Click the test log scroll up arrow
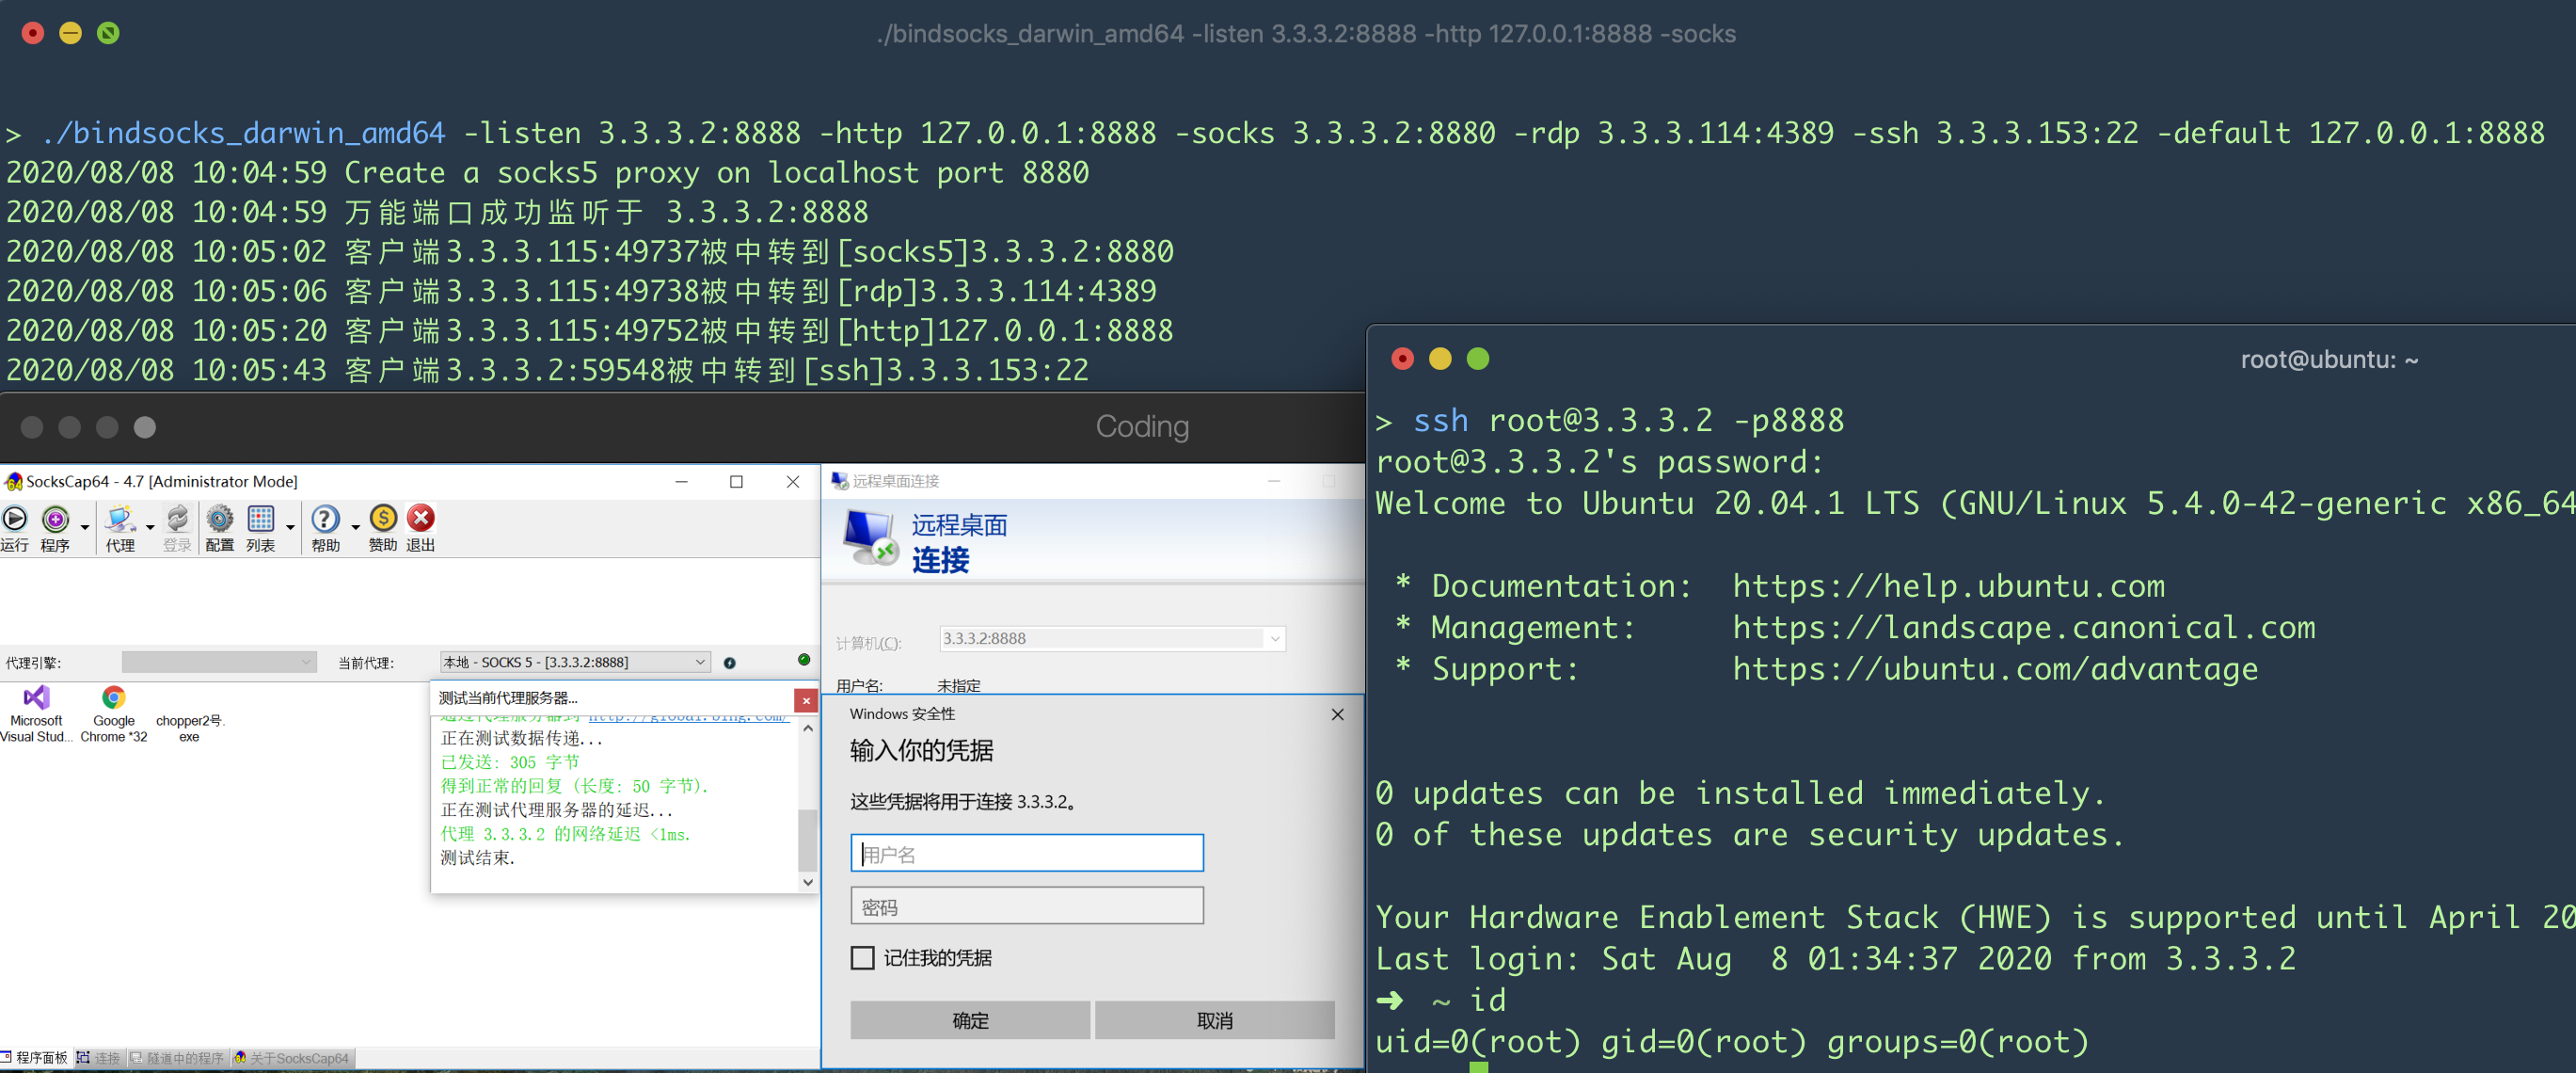Image resolution: width=2576 pixels, height=1073 pixels. pos(808,729)
